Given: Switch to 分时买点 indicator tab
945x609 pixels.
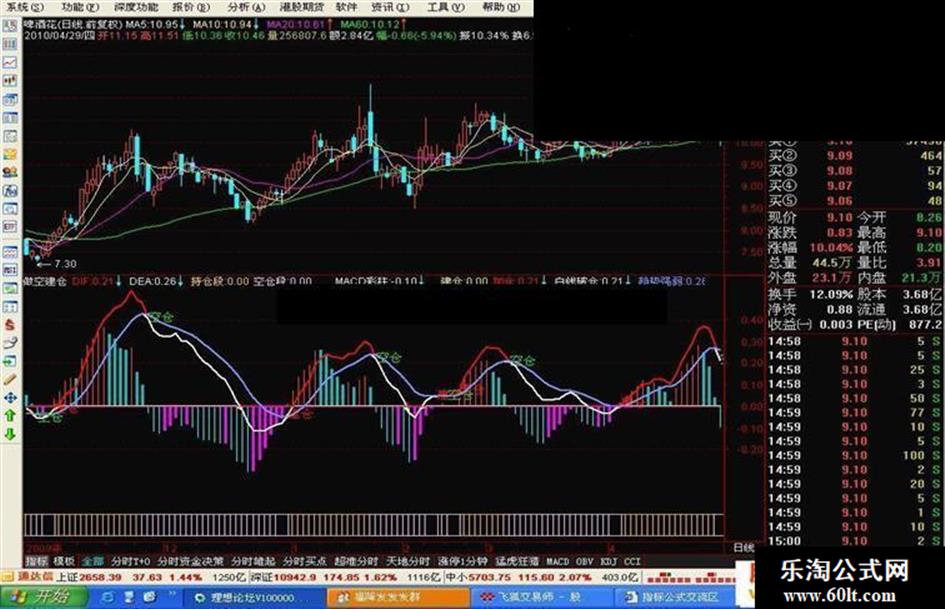Looking at the screenshot, I should pos(305,561).
